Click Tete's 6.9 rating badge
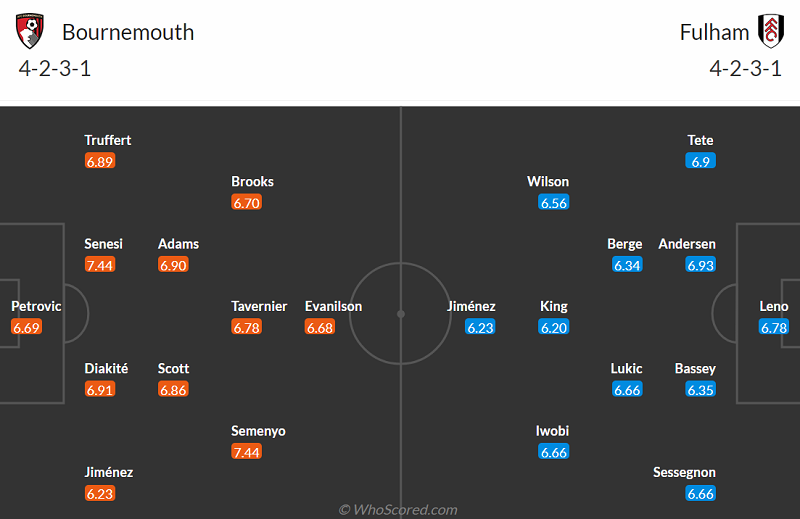The width and height of the screenshot is (800, 519). 700,161
